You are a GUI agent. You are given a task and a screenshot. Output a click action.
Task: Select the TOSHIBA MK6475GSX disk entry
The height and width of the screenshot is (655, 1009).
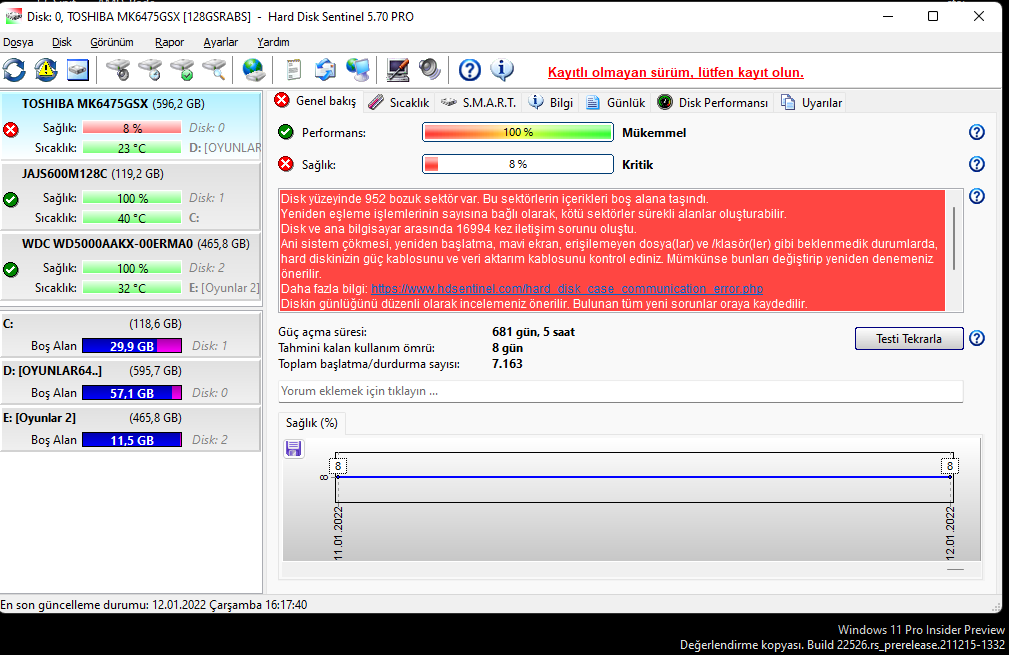pos(131,125)
